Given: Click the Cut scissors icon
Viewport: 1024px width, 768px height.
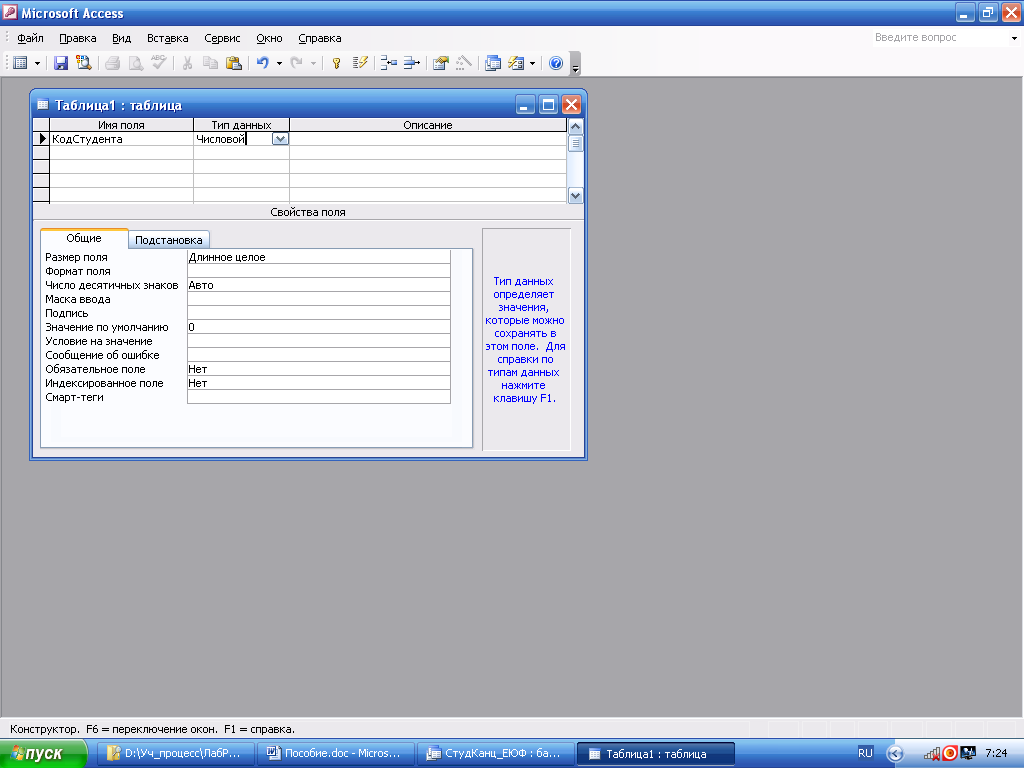Looking at the screenshot, I should (x=187, y=63).
